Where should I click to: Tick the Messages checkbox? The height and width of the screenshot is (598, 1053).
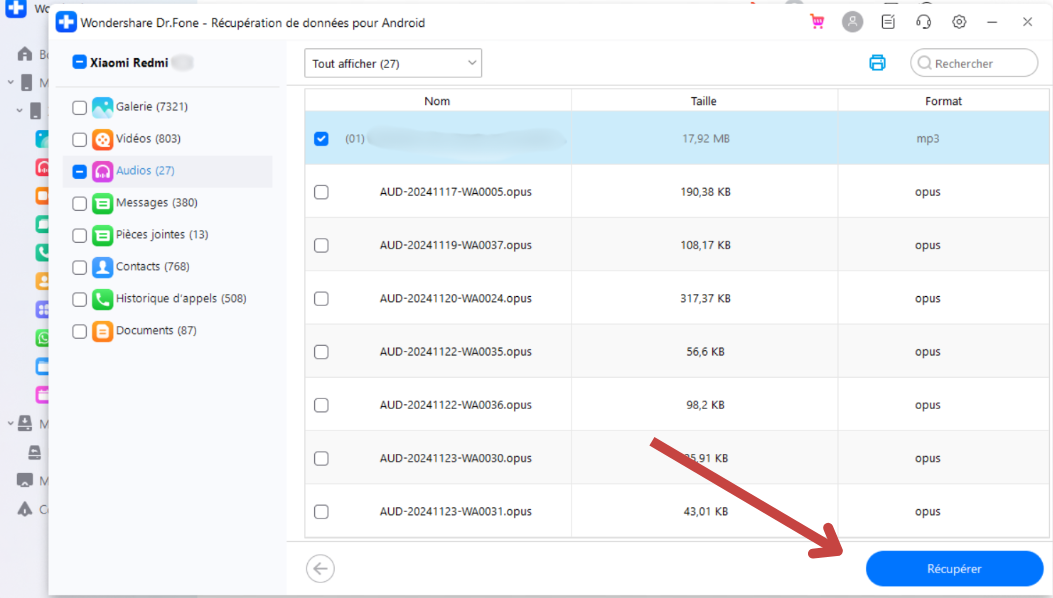(x=79, y=203)
